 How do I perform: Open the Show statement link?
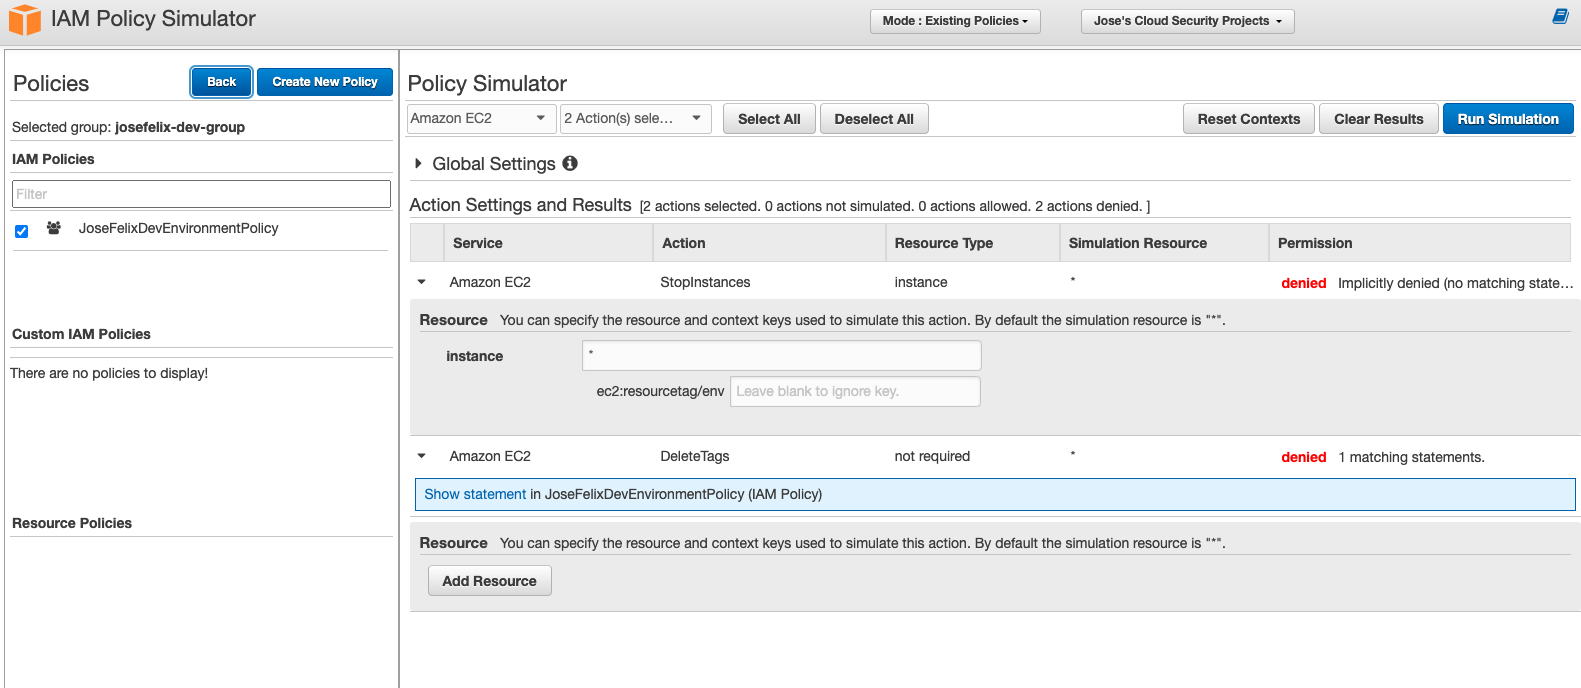[x=475, y=494]
